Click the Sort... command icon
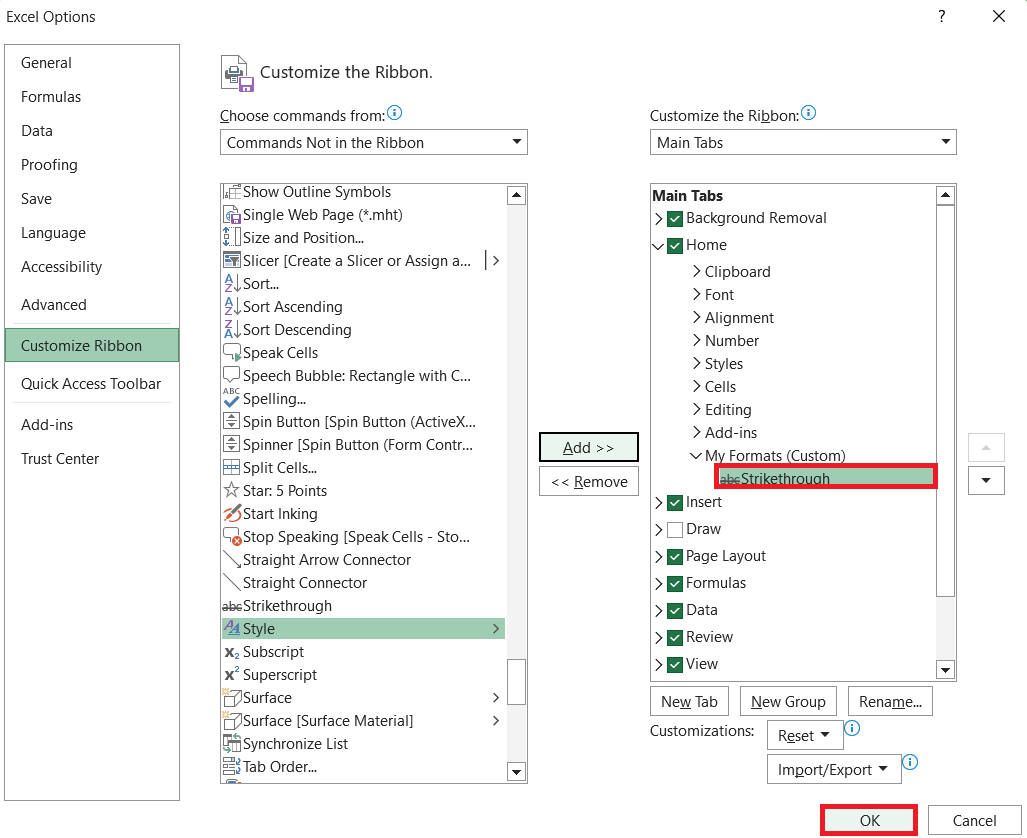The image size is (1027, 838). point(232,284)
